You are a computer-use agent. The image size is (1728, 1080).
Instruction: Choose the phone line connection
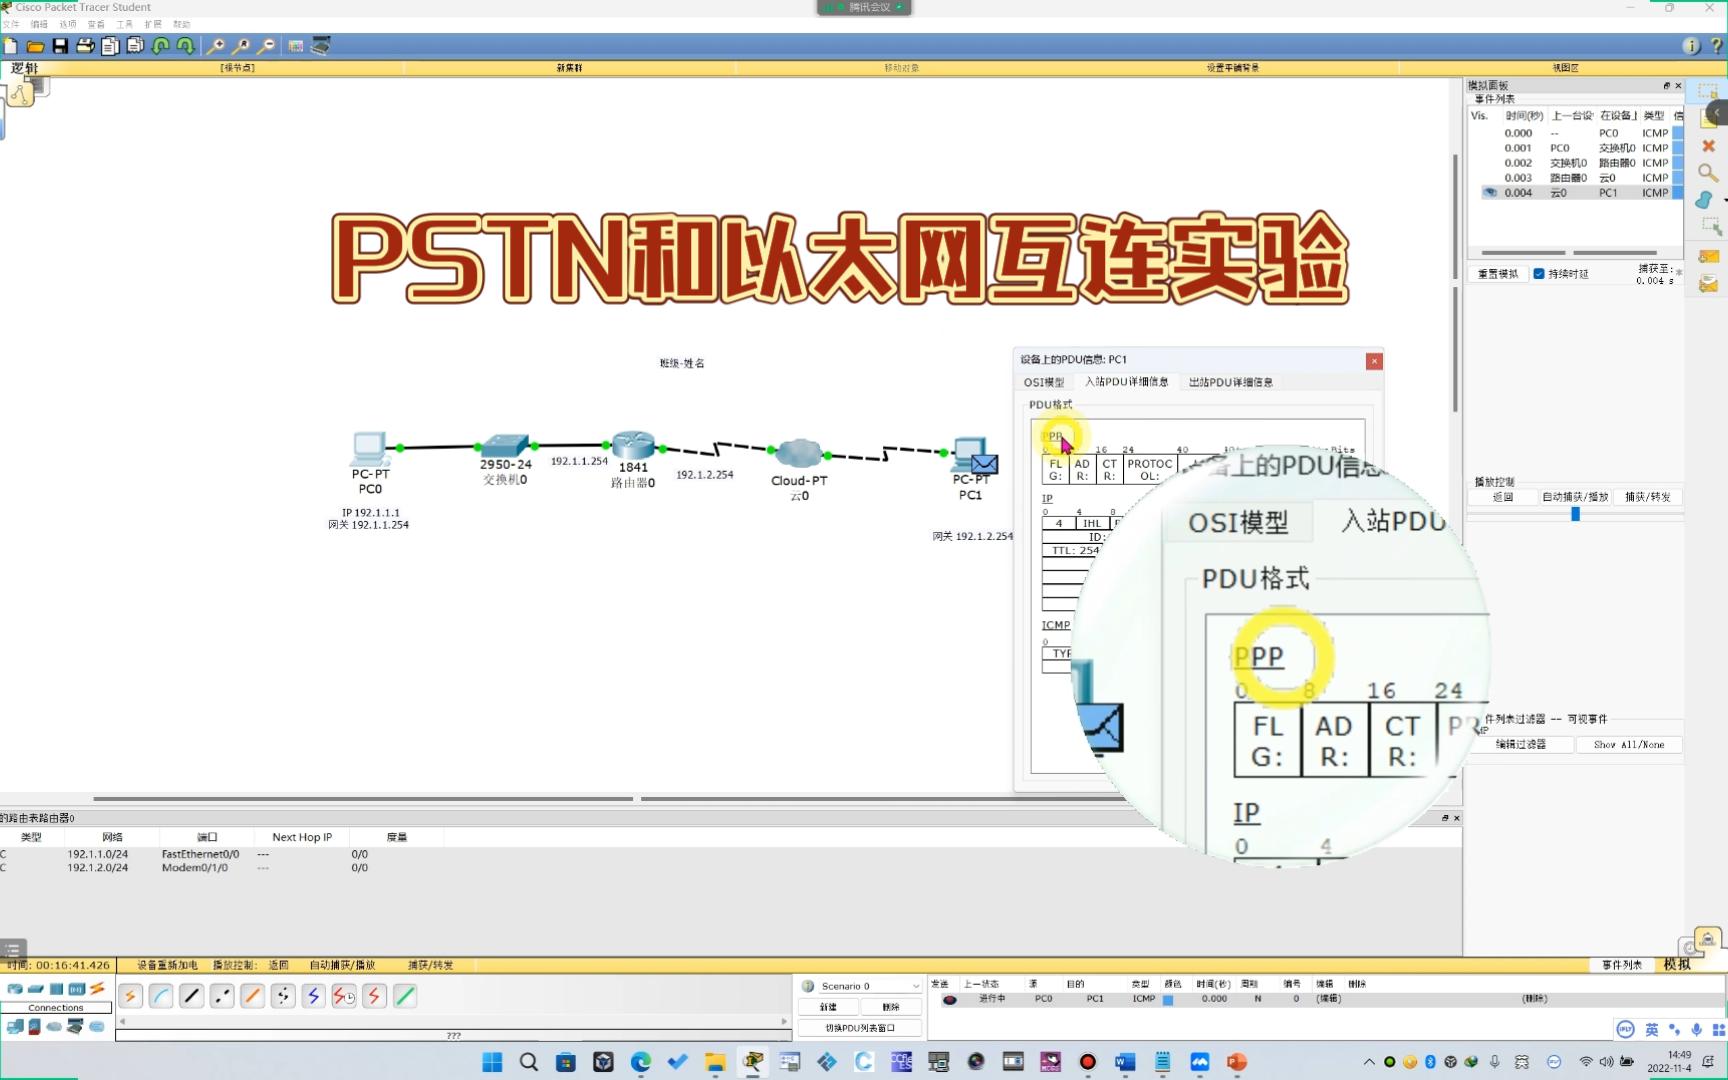pyautogui.click(x=283, y=996)
